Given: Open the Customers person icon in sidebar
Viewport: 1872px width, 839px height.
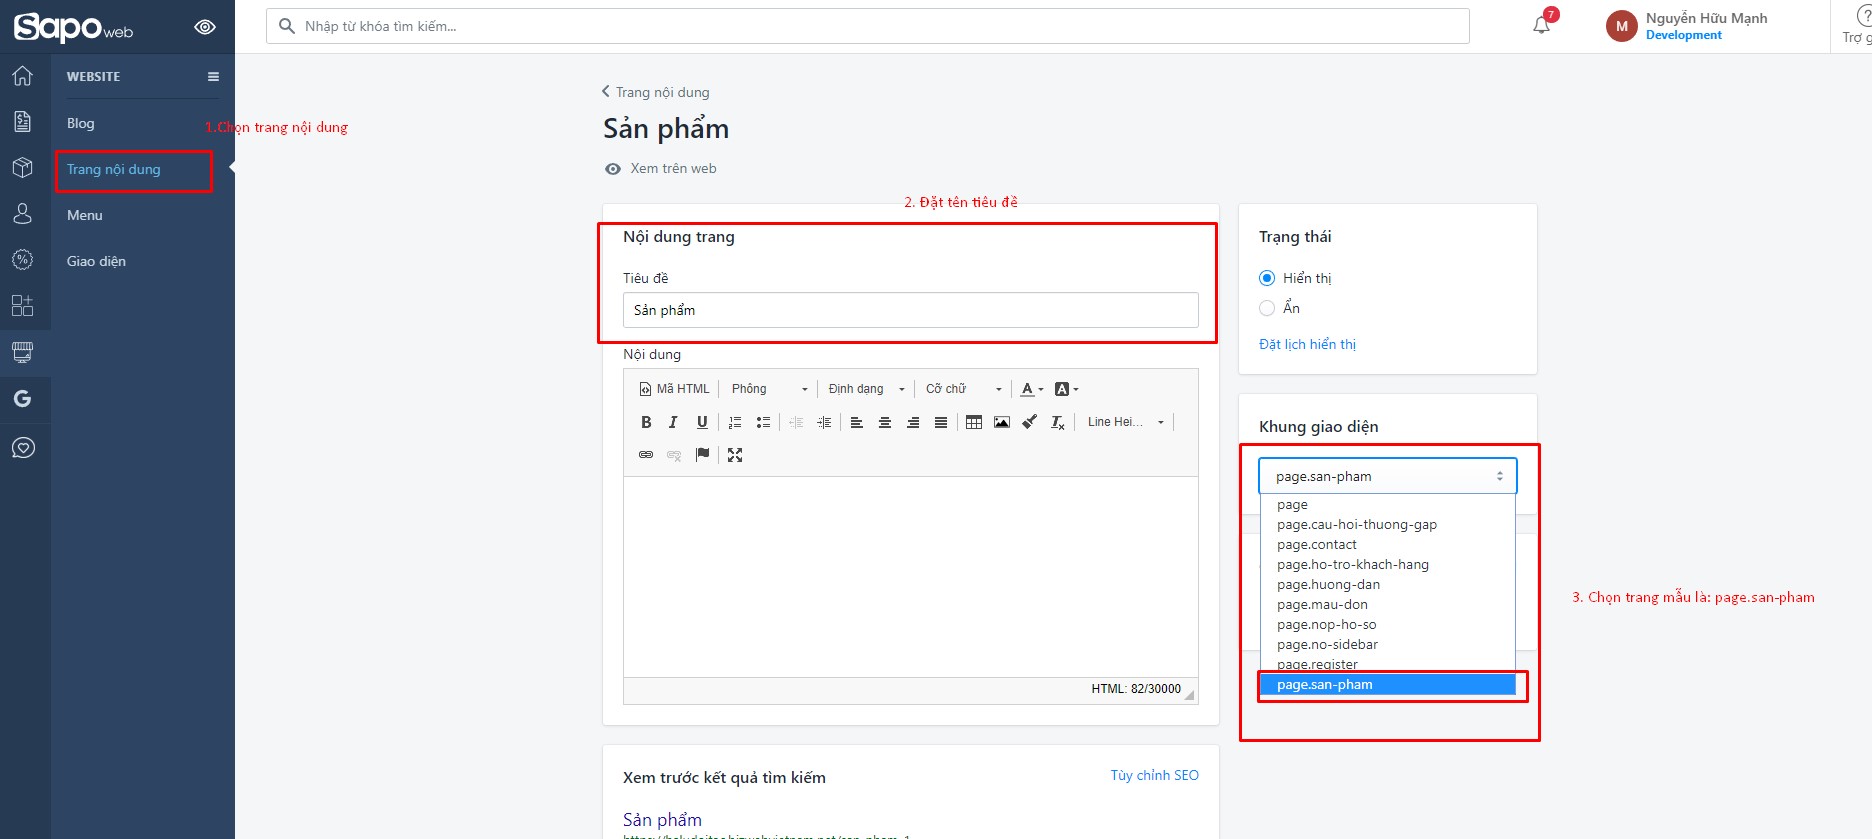Looking at the screenshot, I should point(22,214).
